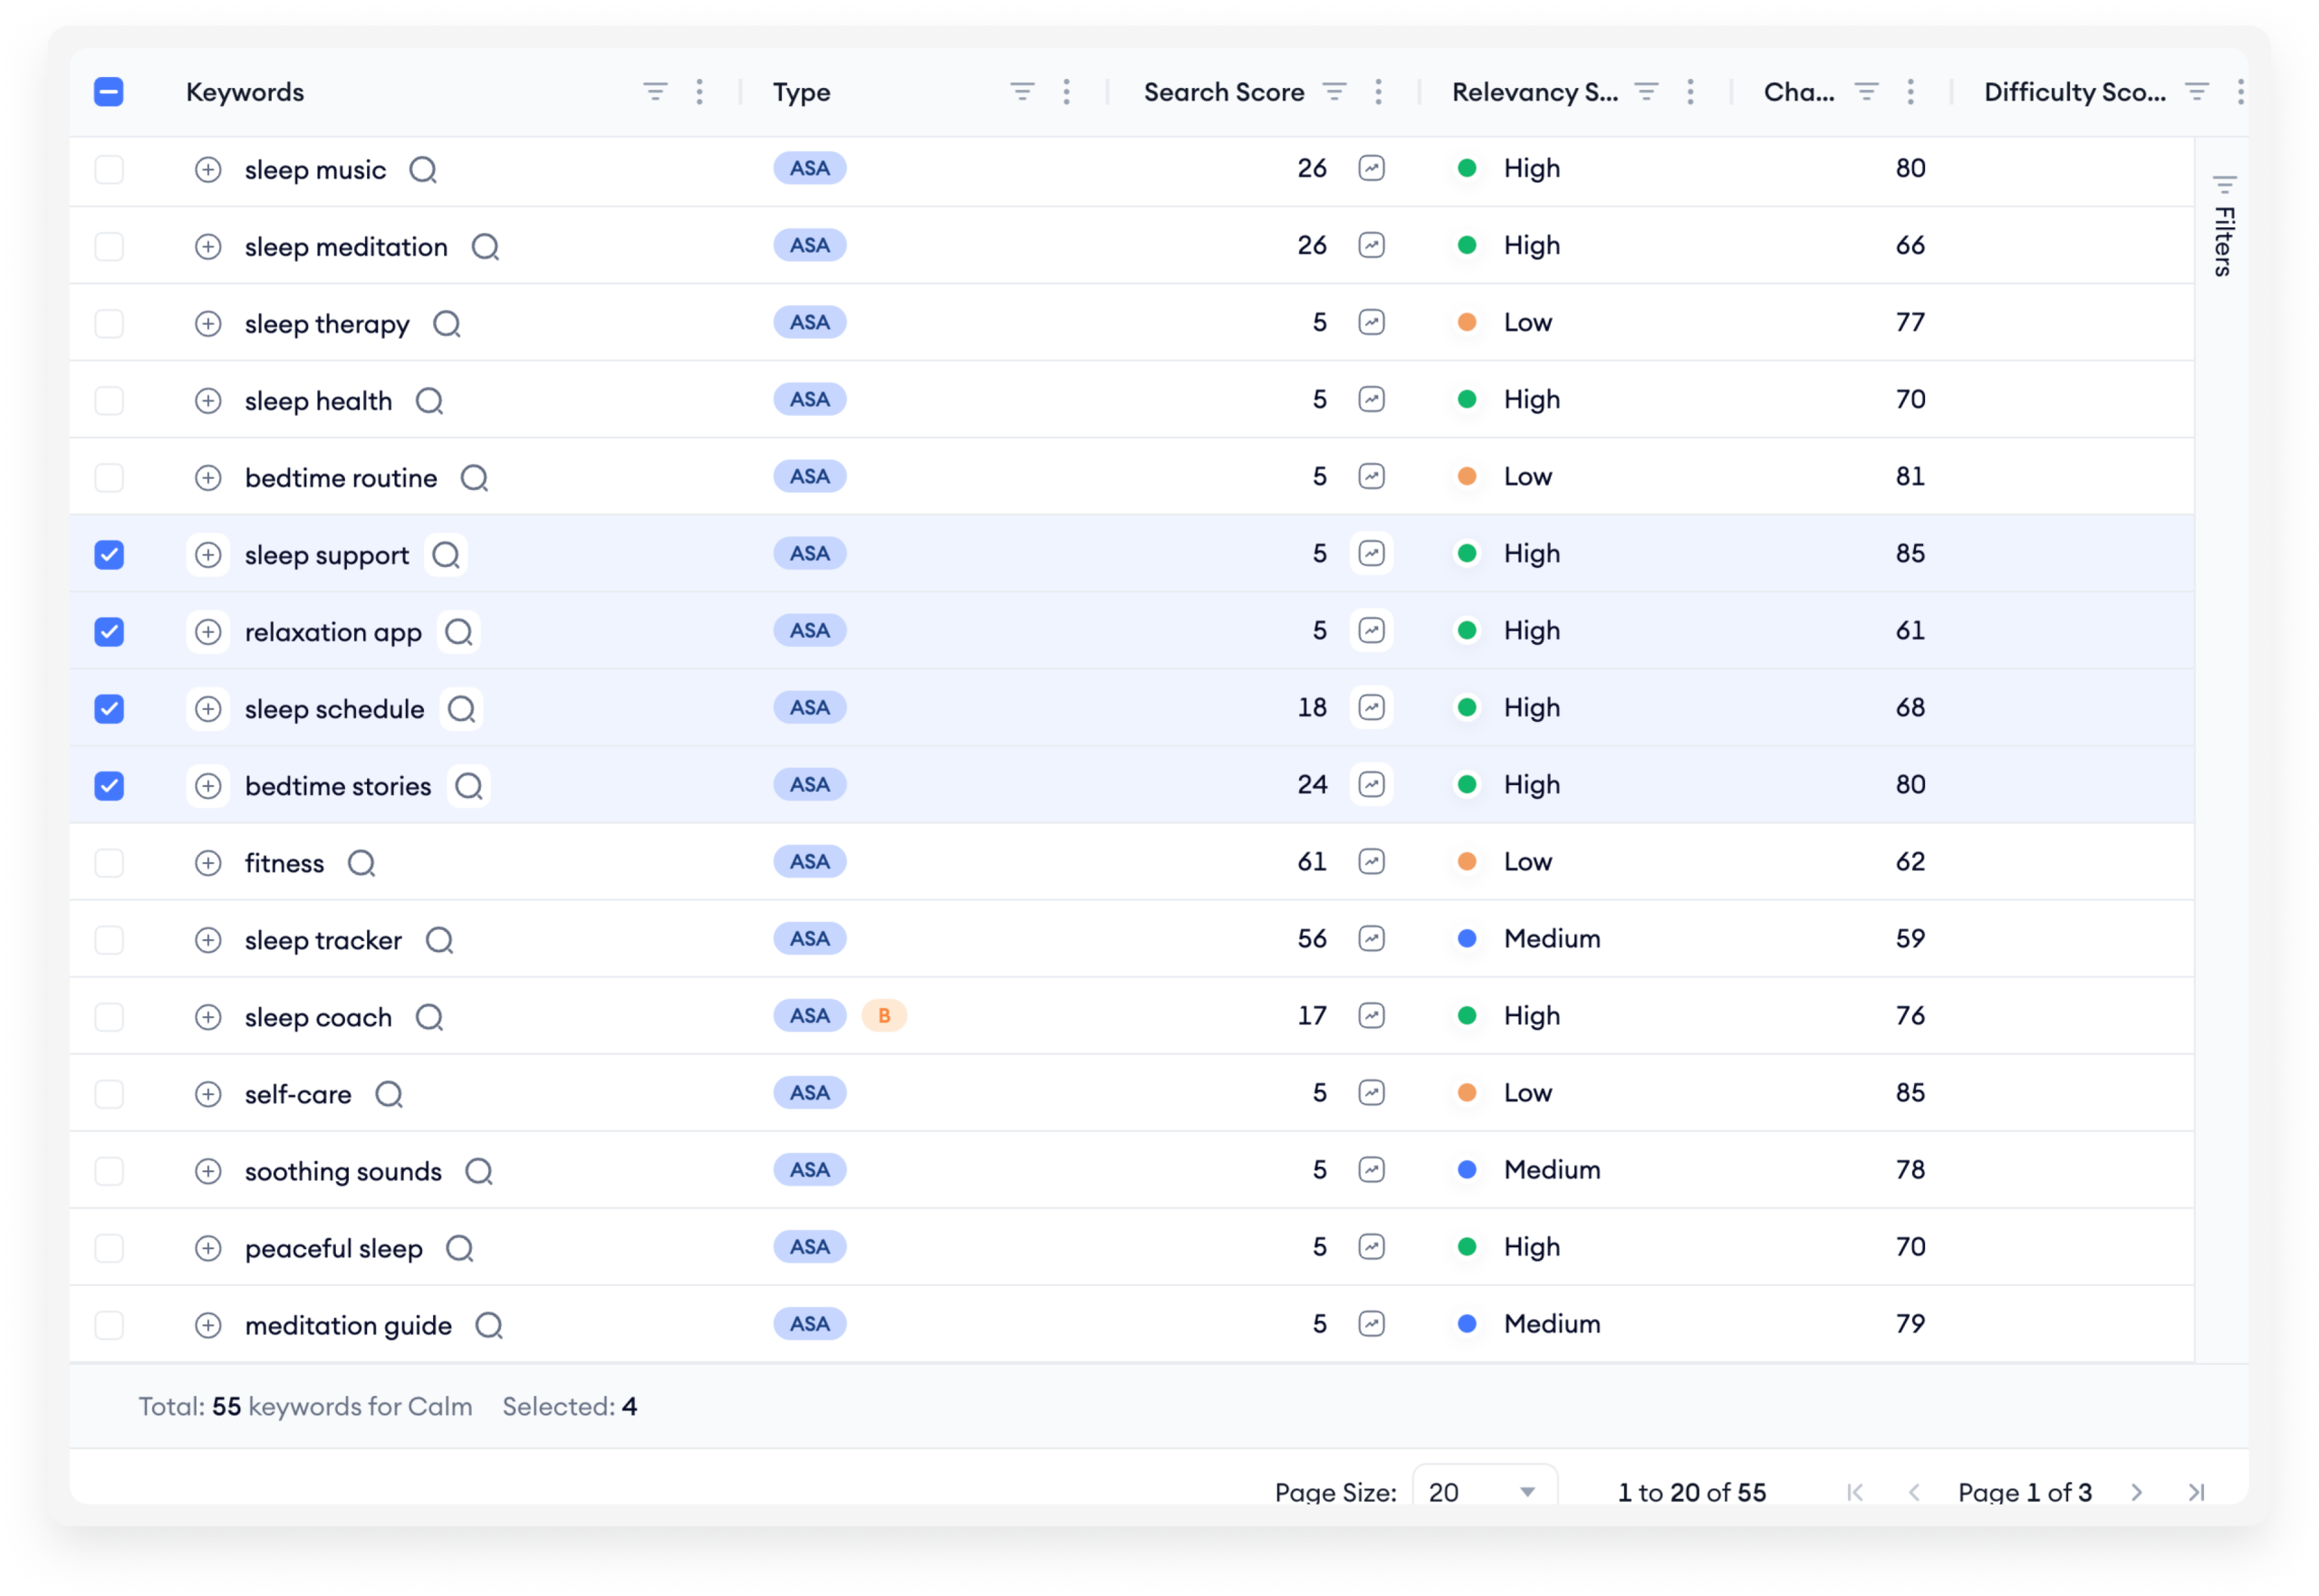Screen dimensions: 2319x1596
Task: Jump to last page arrow
Action: point(2196,1492)
